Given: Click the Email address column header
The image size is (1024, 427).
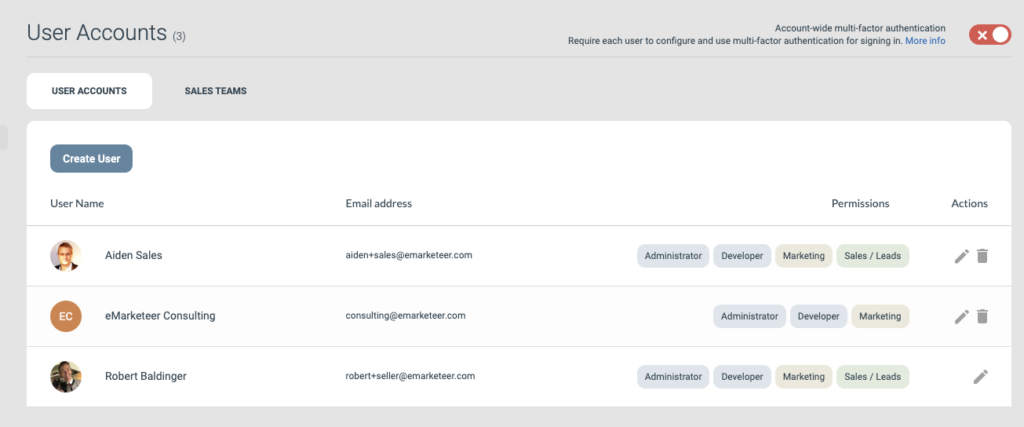Looking at the screenshot, I should [x=379, y=204].
